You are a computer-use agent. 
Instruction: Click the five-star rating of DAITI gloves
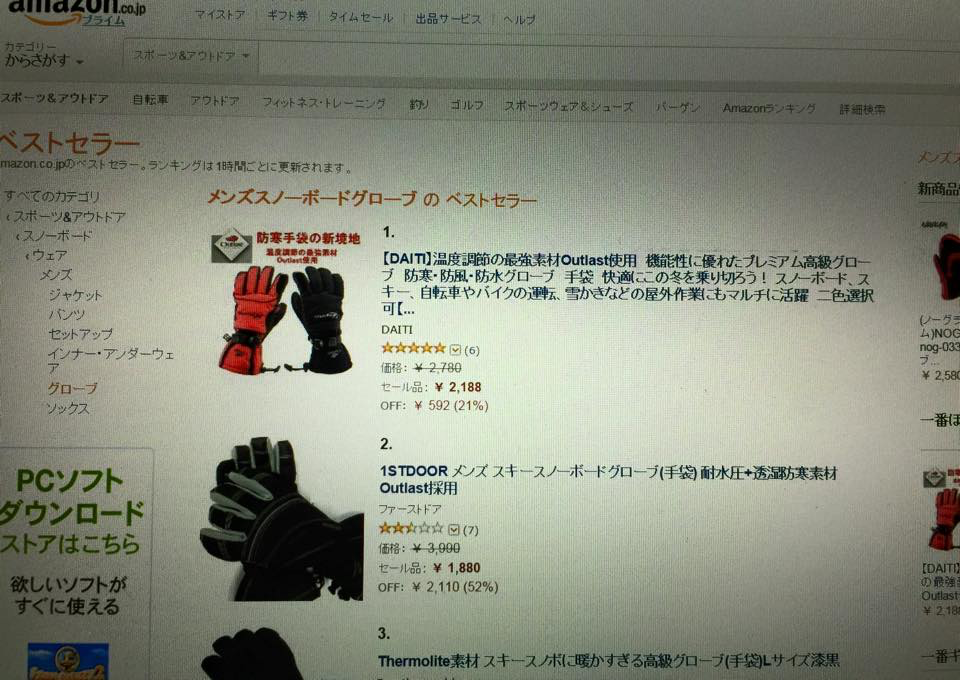pos(413,349)
